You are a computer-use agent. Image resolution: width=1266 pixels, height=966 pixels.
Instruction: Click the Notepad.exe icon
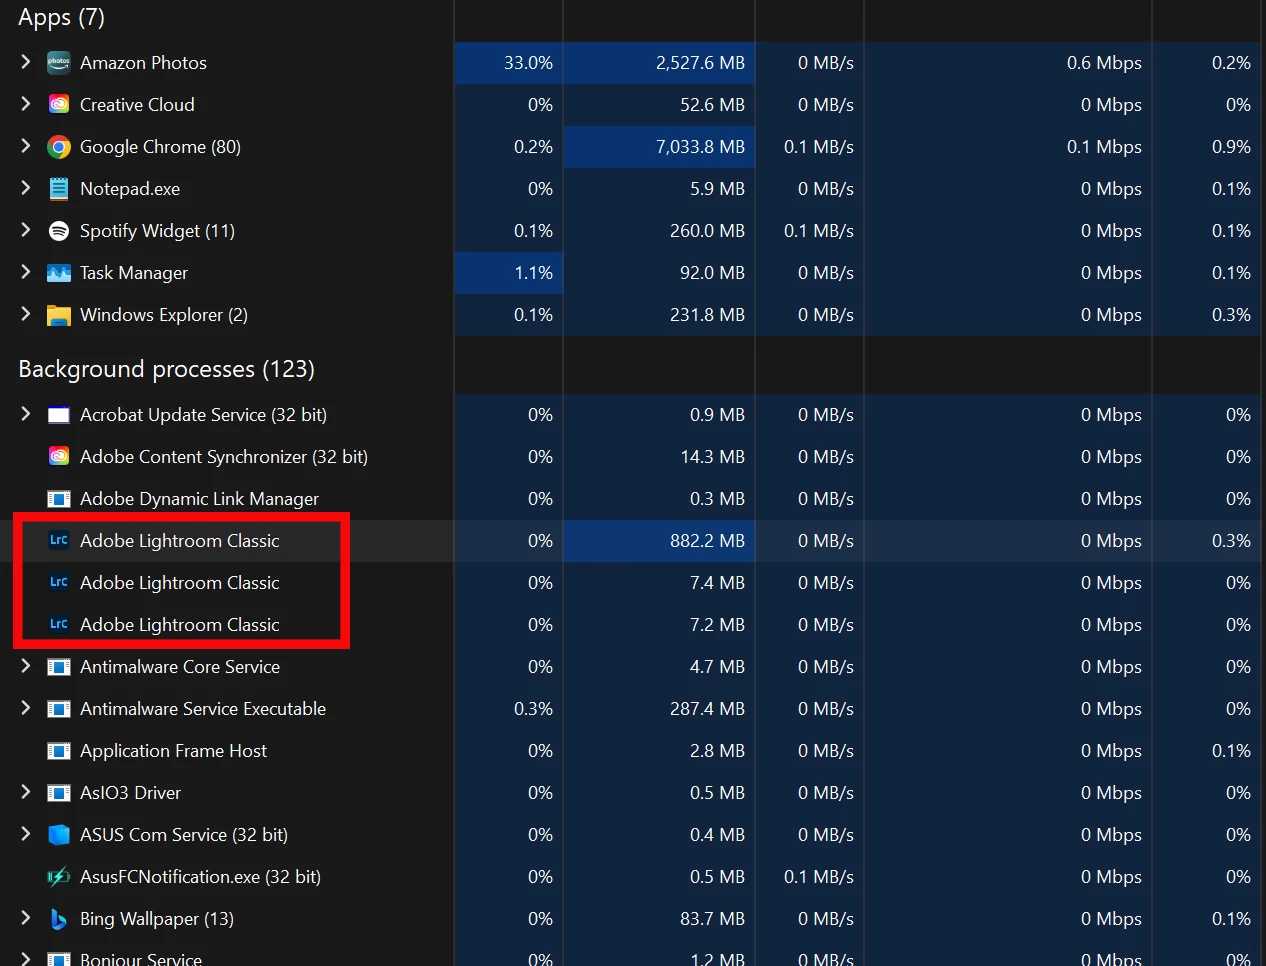(x=59, y=189)
